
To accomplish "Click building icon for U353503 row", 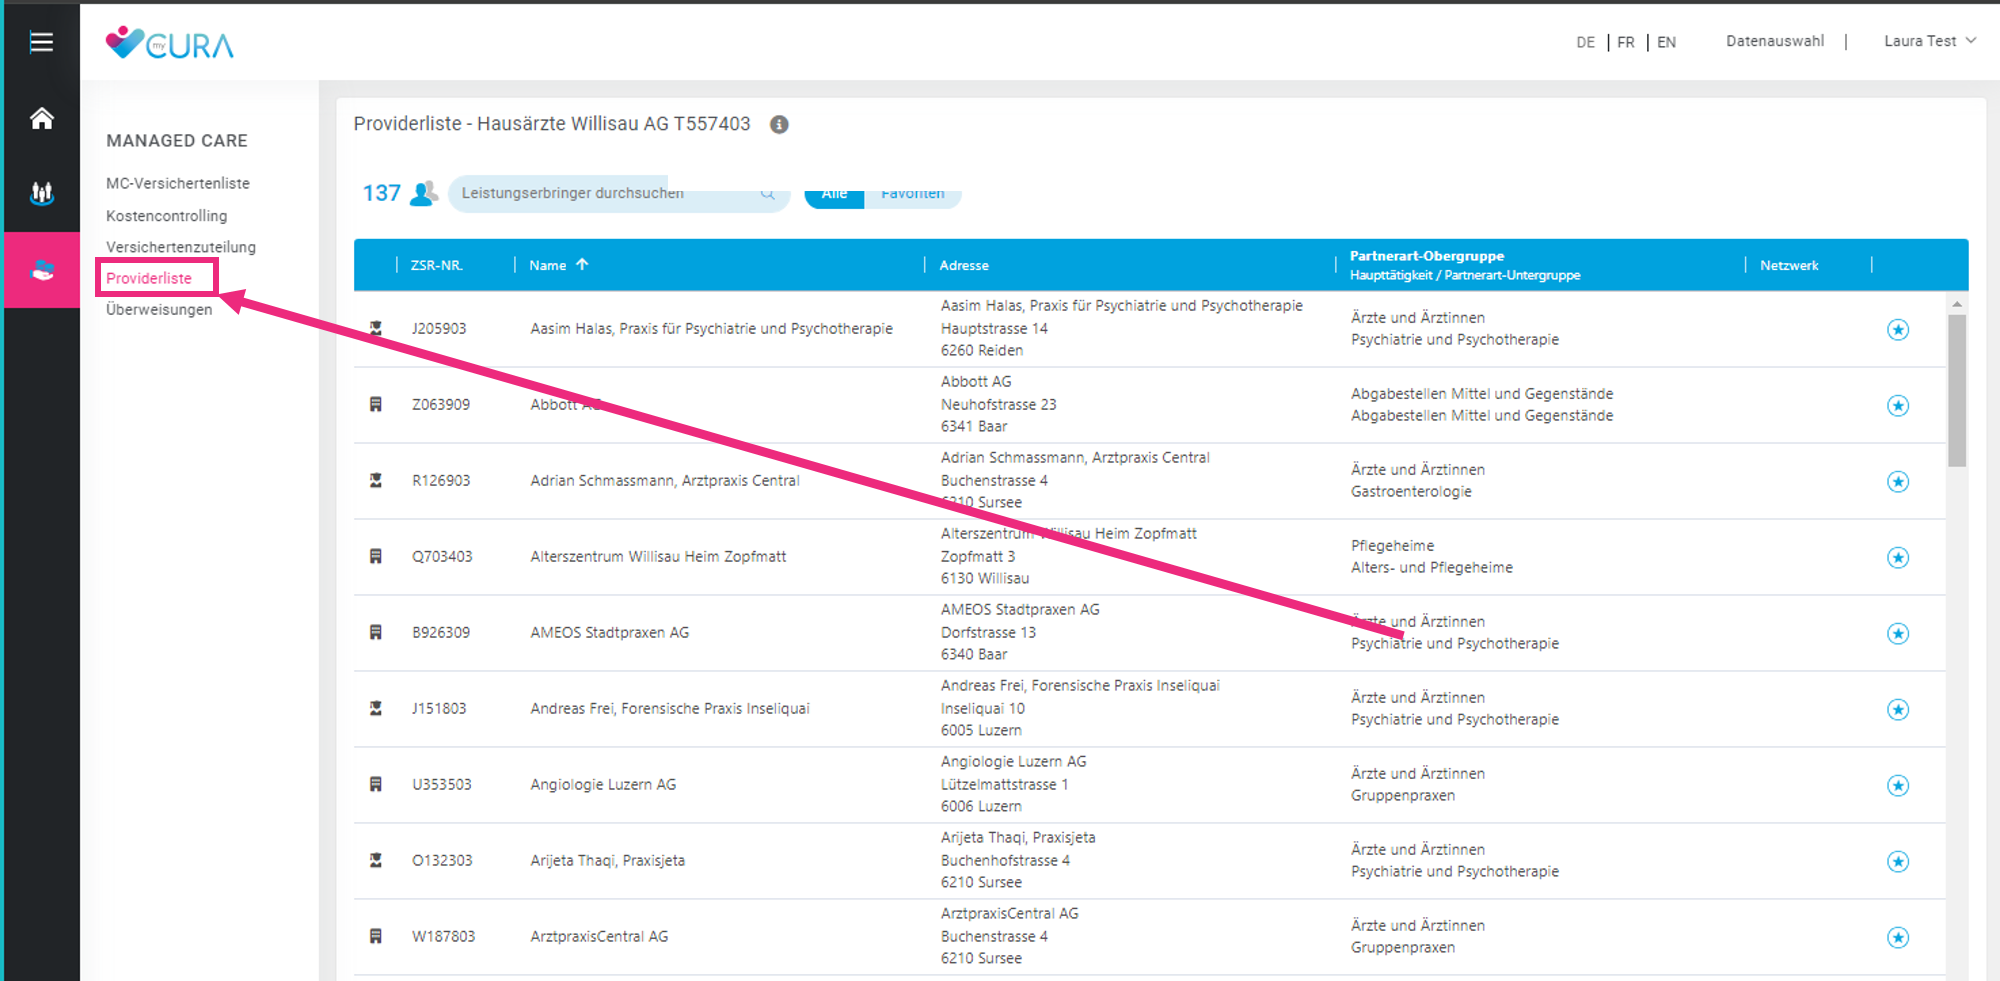I will [x=376, y=784].
